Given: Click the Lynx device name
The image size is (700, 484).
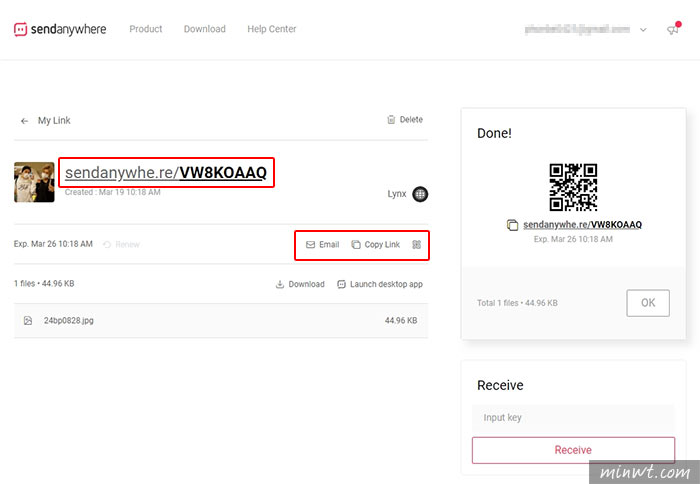Looking at the screenshot, I should (397, 194).
